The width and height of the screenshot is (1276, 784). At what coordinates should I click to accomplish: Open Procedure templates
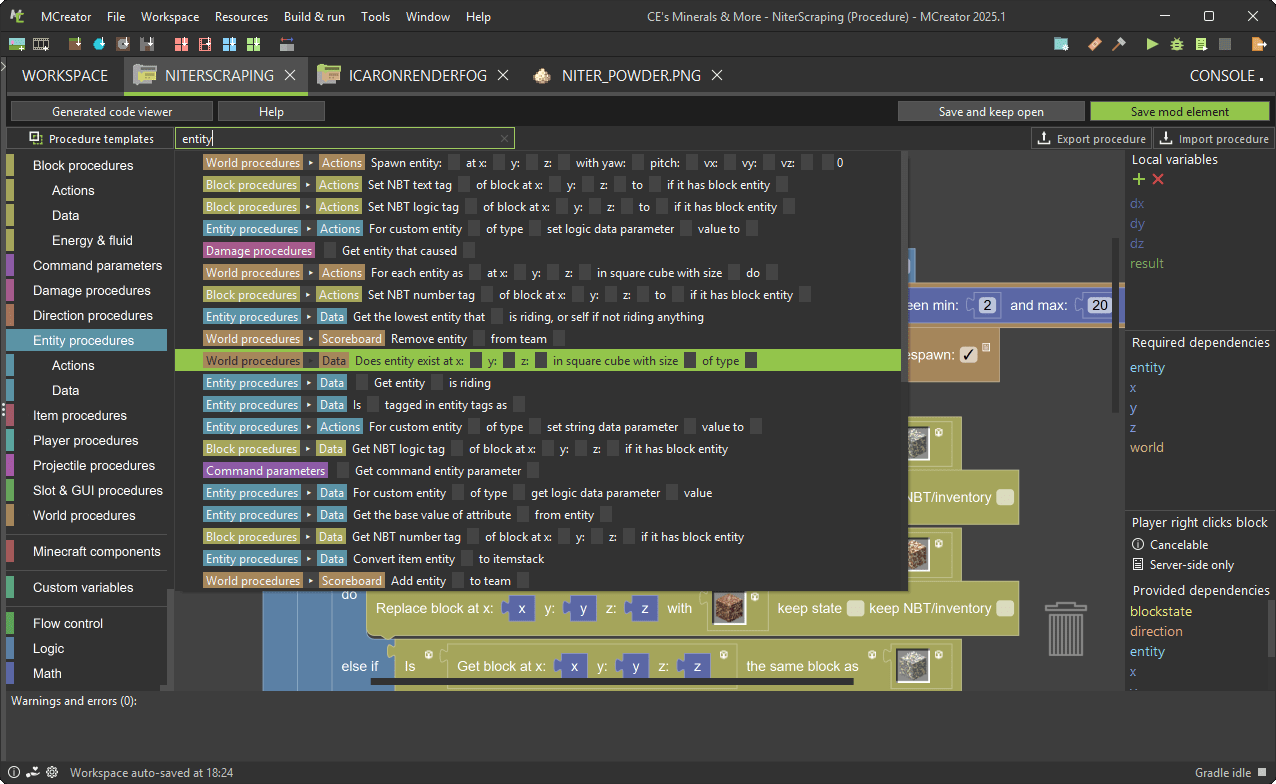tap(91, 138)
